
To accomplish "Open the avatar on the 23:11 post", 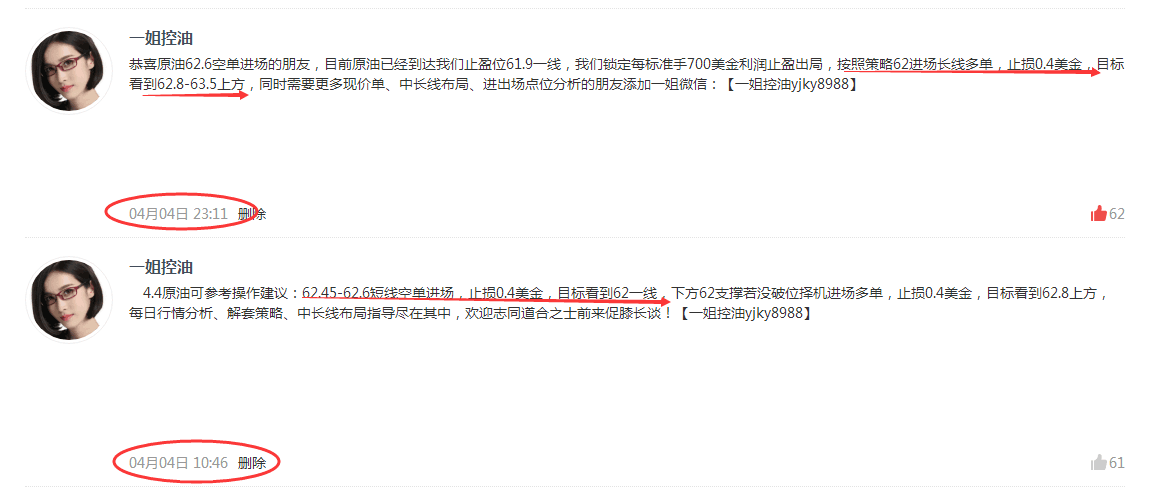I will 69,70.
